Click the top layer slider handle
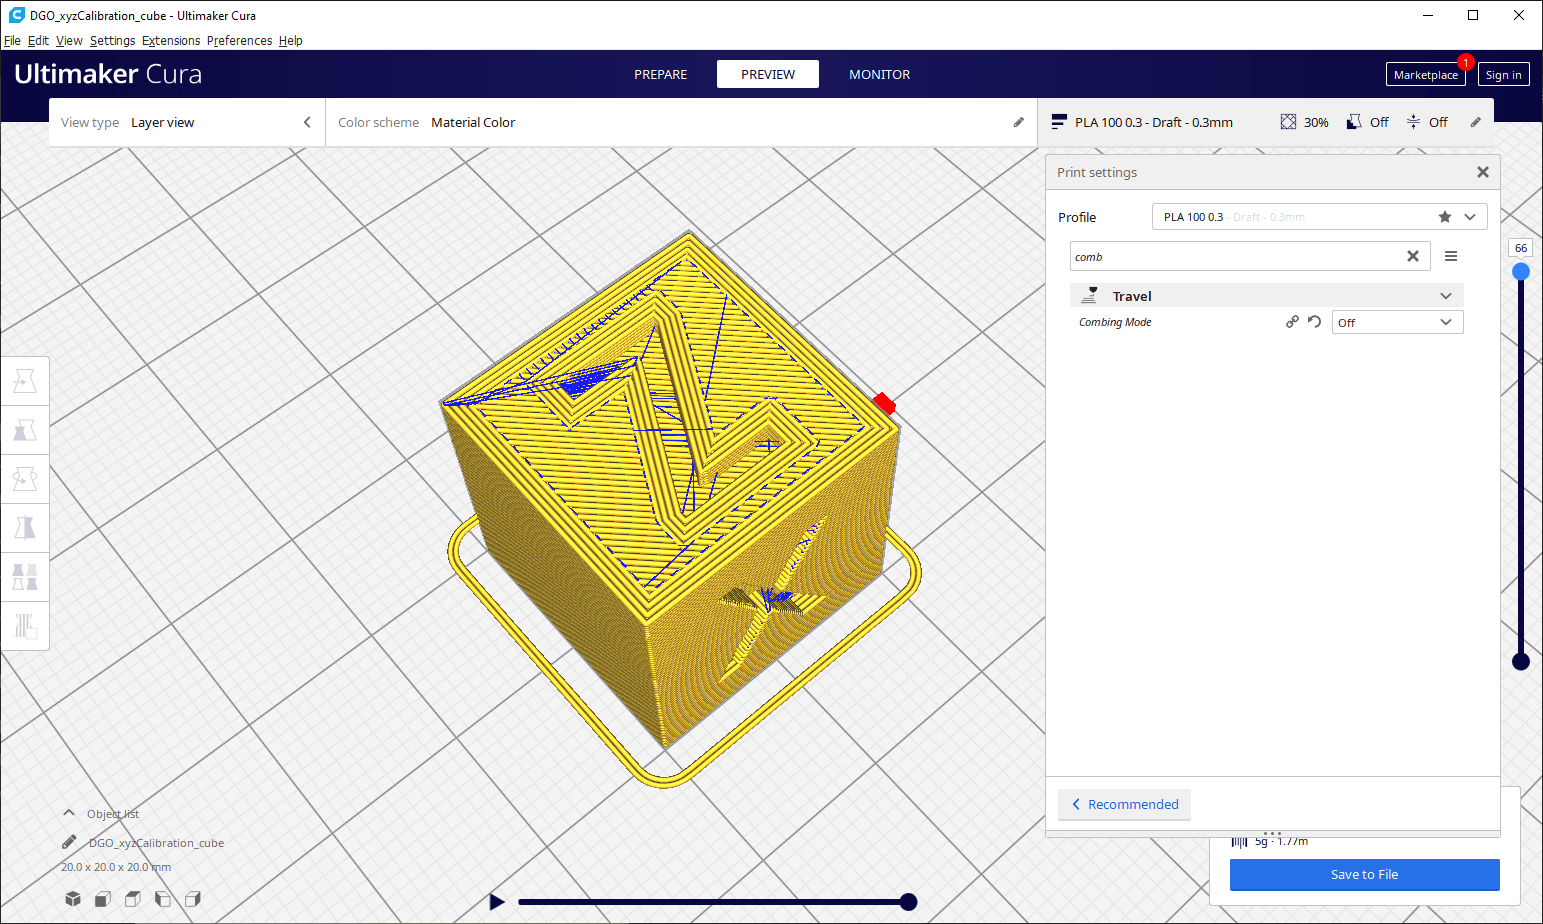The width and height of the screenshot is (1543, 924). coord(1521,271)
